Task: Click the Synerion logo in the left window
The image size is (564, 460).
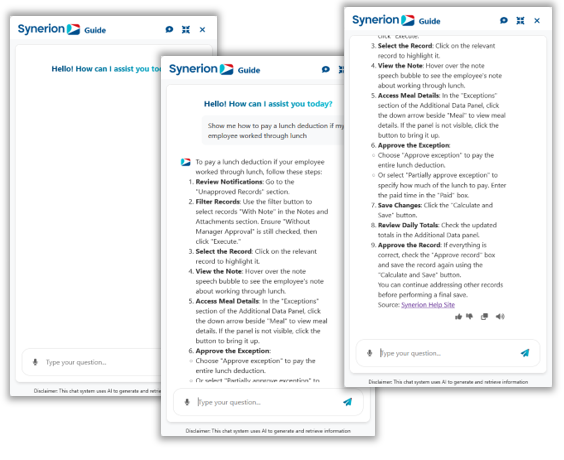Action: pos(49,29)
